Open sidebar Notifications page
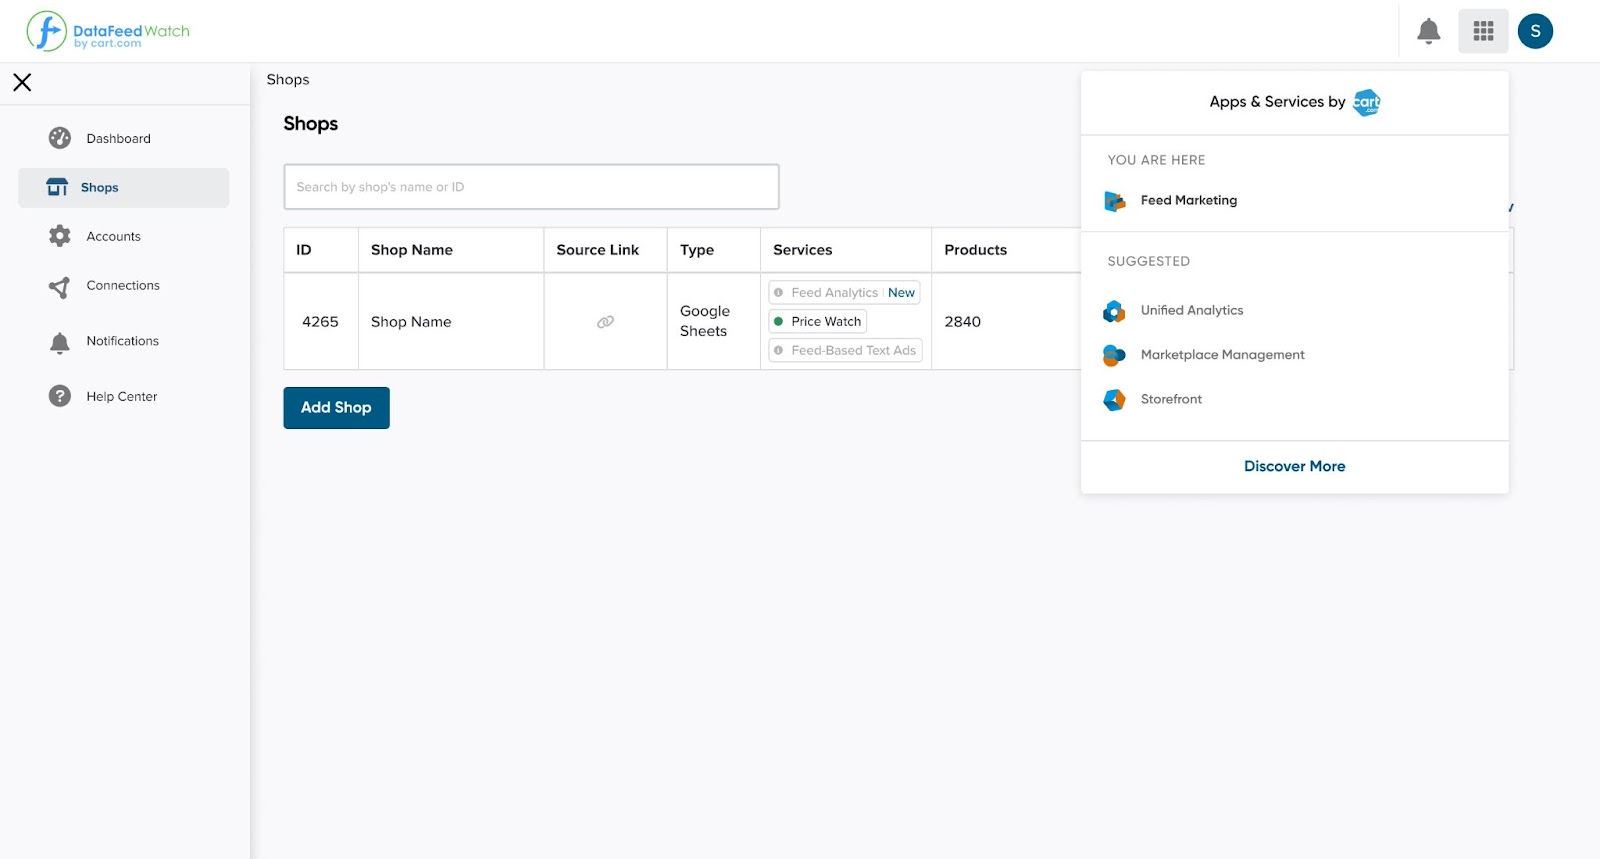Screen dimensions: 1600x859 122,342
